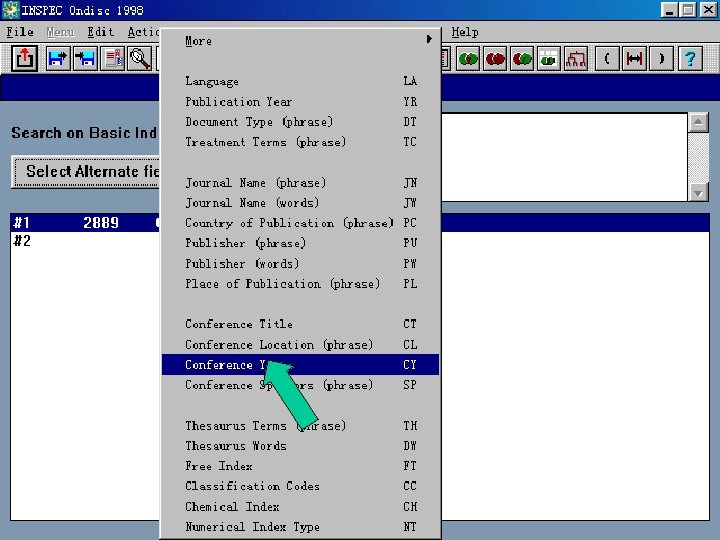Choose Conference Location (phrase) CL

(x=300, y=344)
